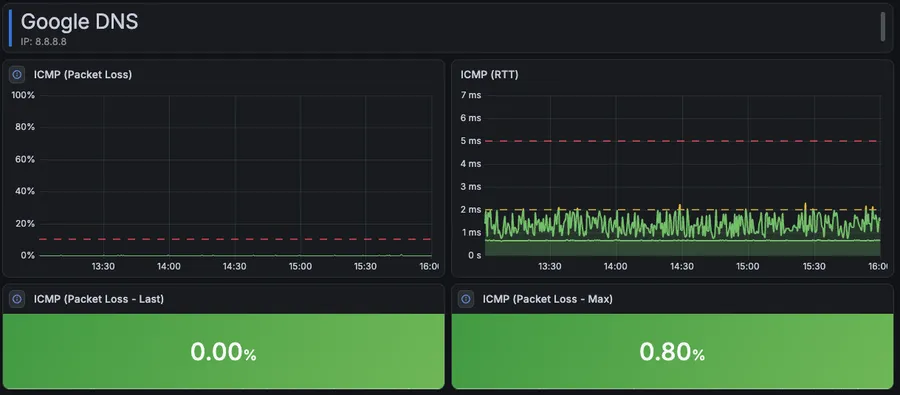The height and width of the screenshot is (395, 900).
Task: Click red dashed threshold line in Packet Loss chart
Action: click(x=234, y=239)
